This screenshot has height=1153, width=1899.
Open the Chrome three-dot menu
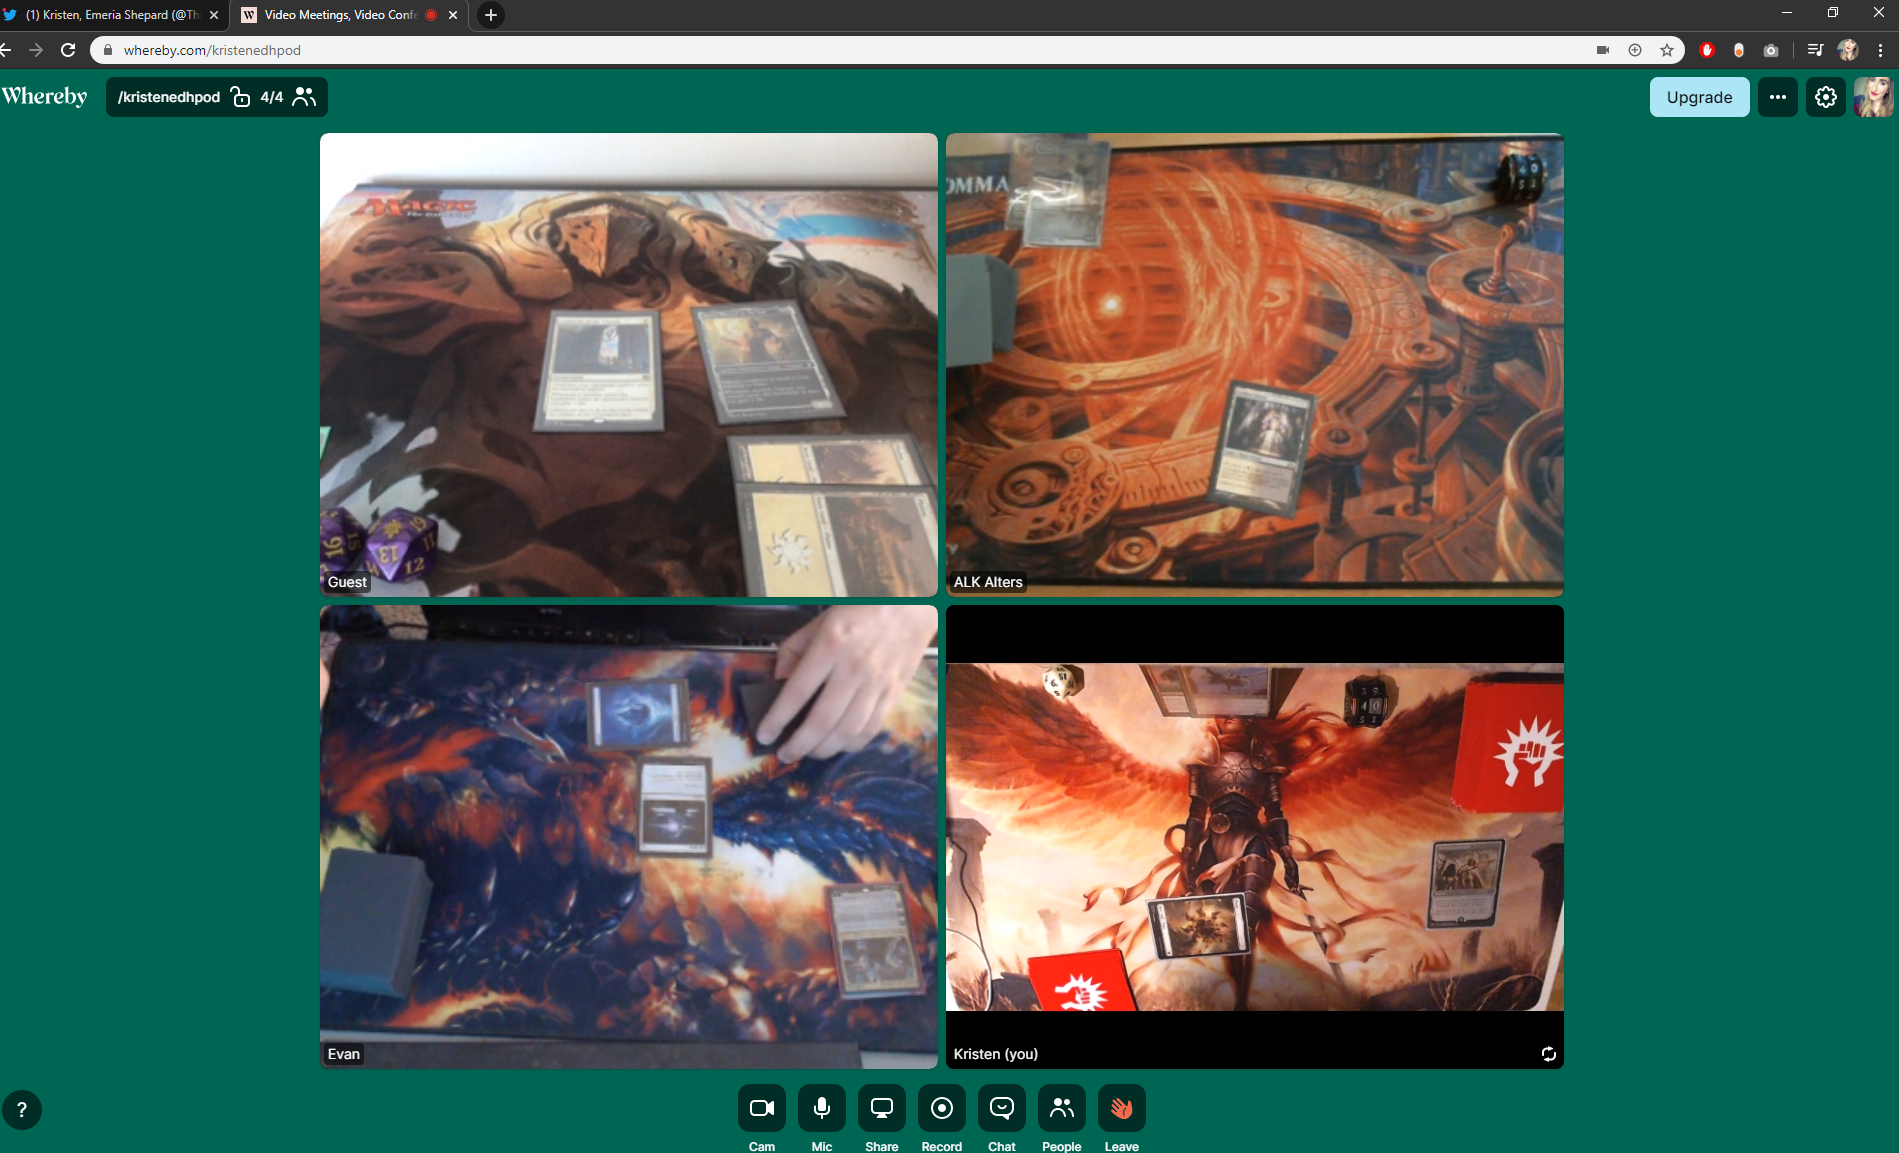[1880, 50]
